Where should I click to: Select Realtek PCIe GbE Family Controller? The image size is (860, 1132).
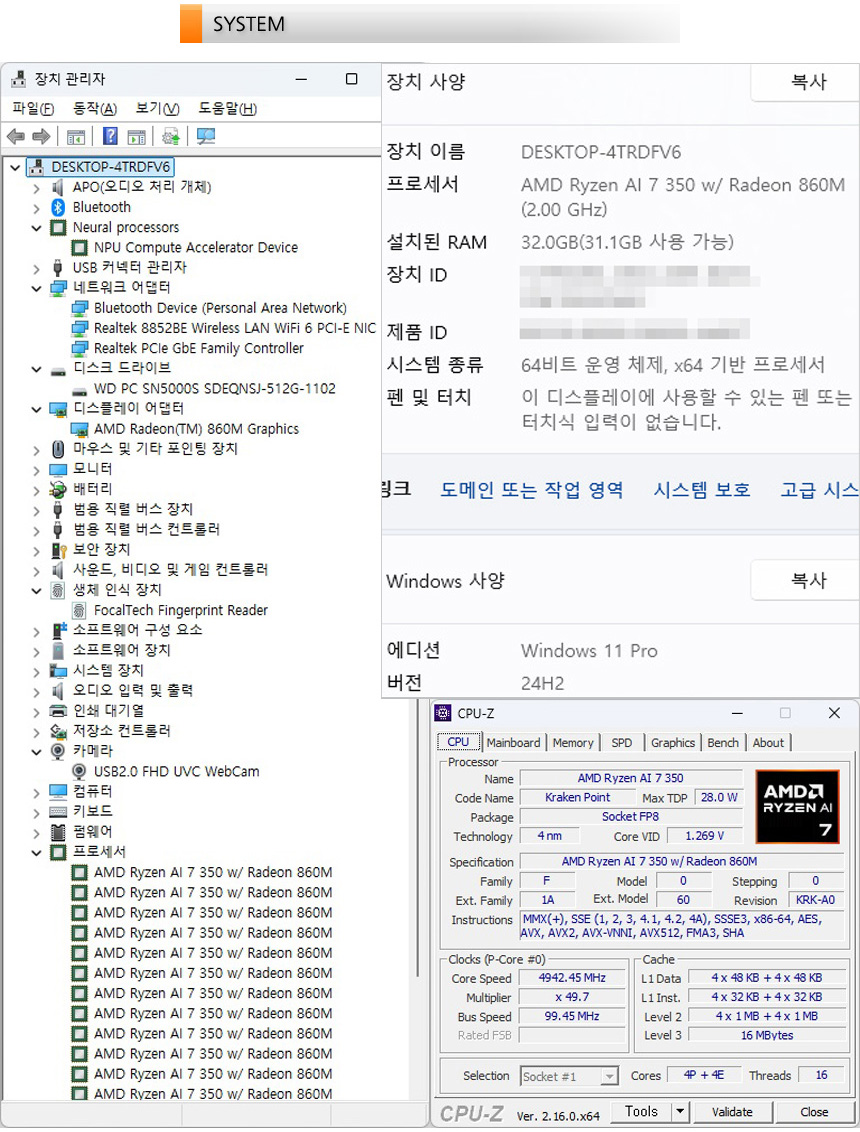(x=198, y=348)
